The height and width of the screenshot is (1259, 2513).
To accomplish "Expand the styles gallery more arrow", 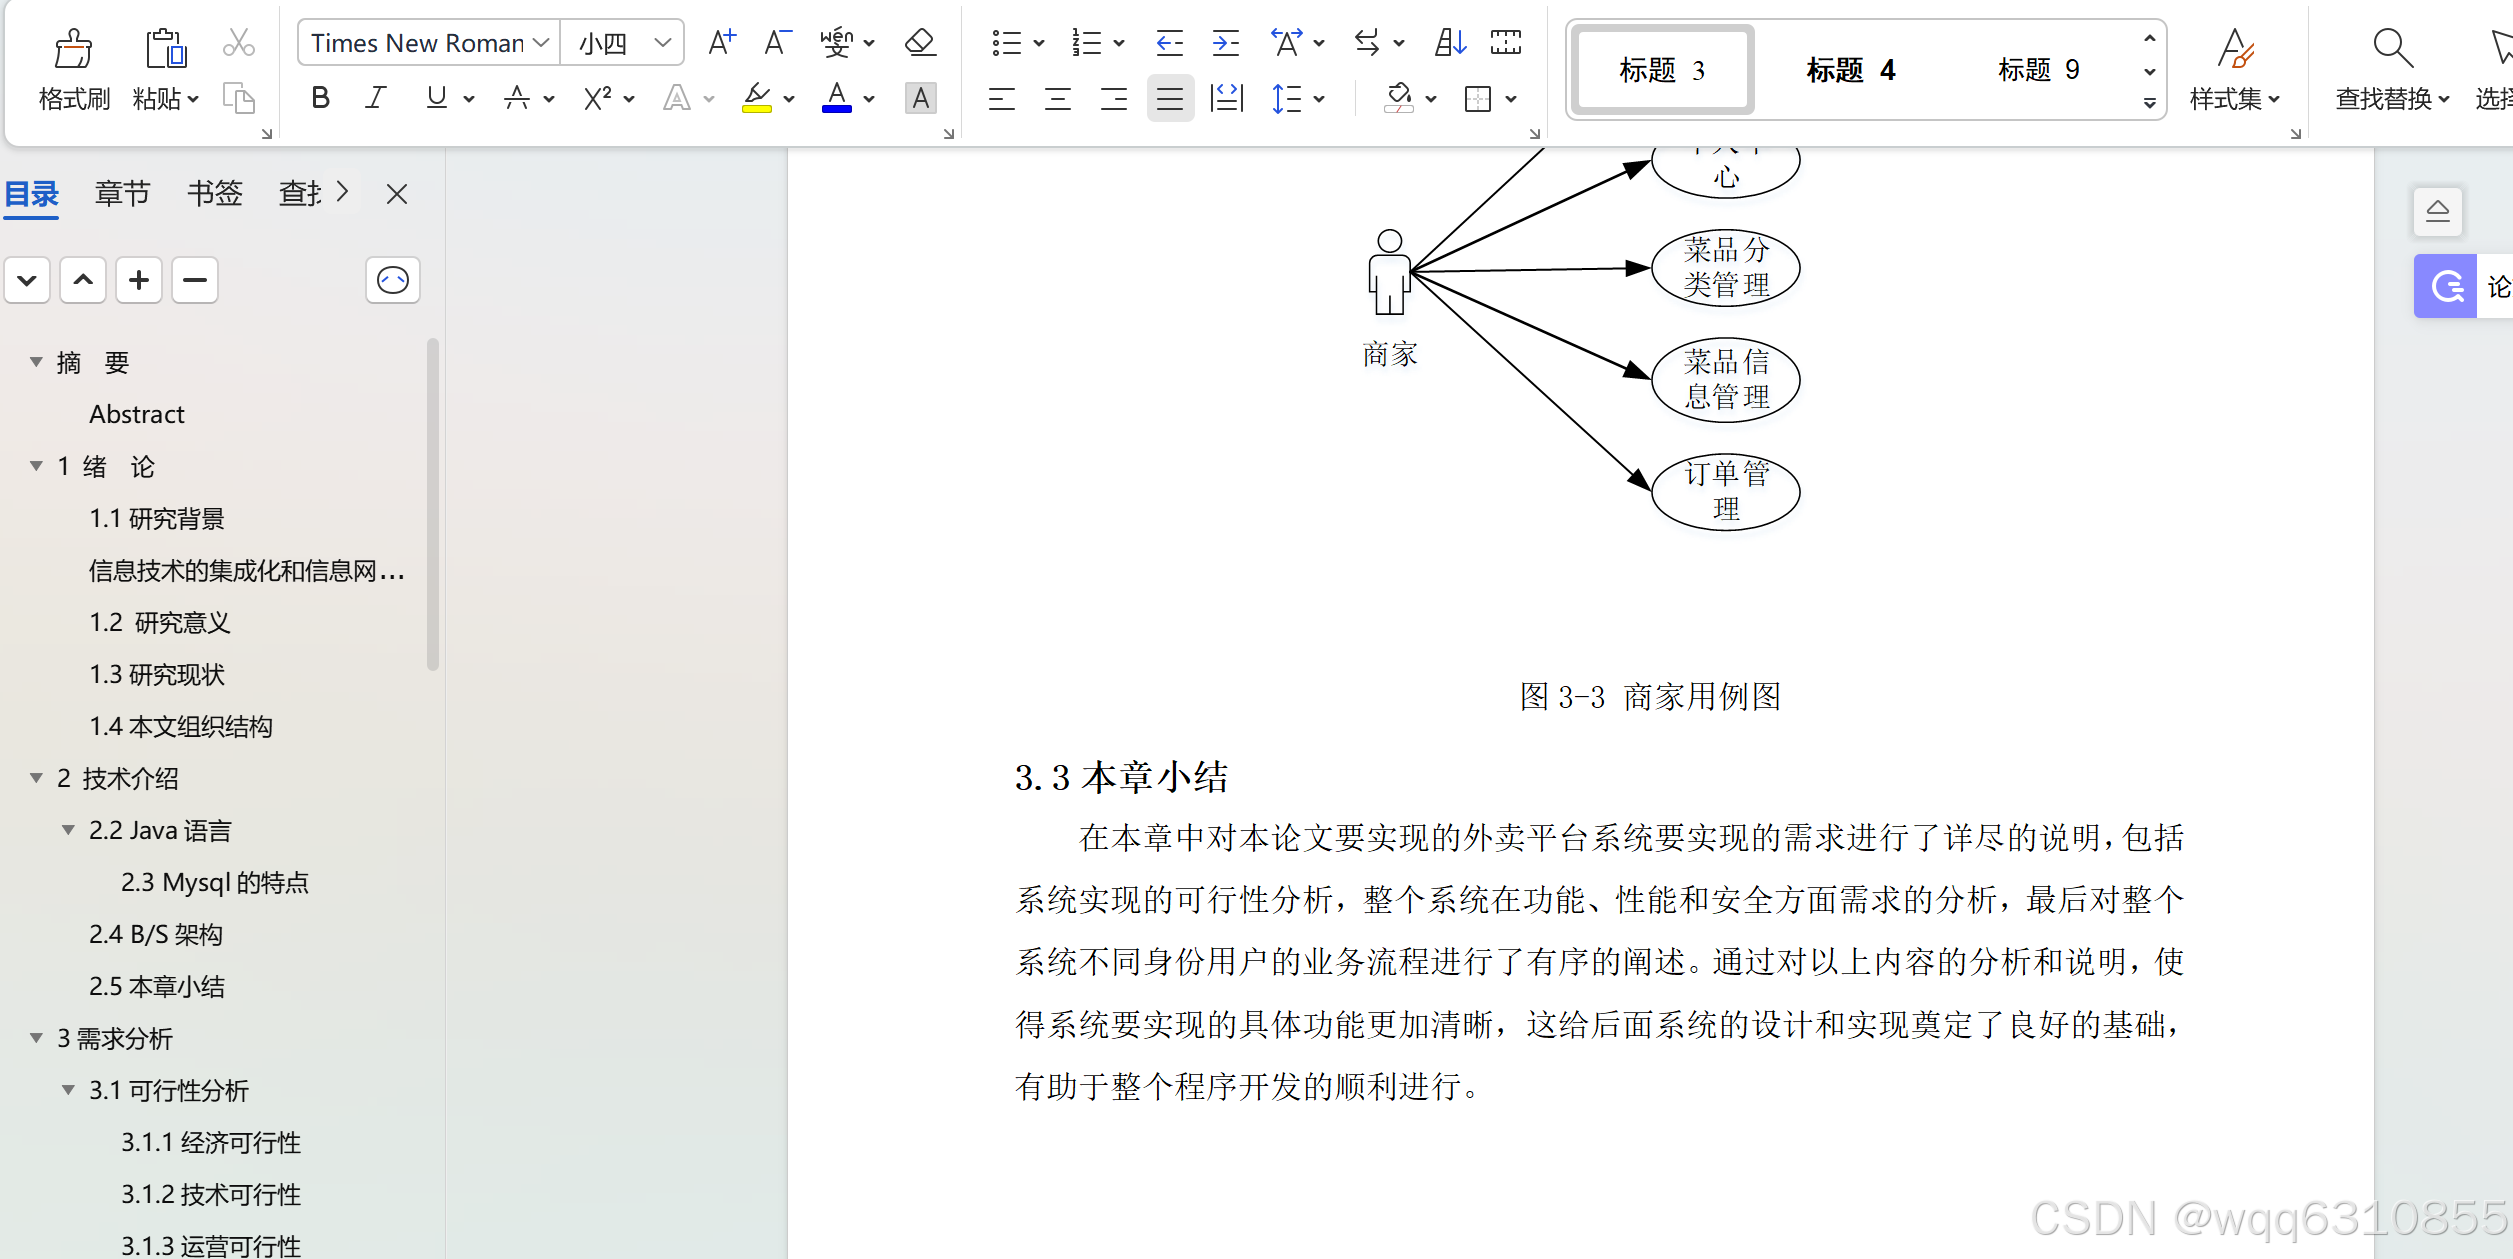I will coord(2149,102).
